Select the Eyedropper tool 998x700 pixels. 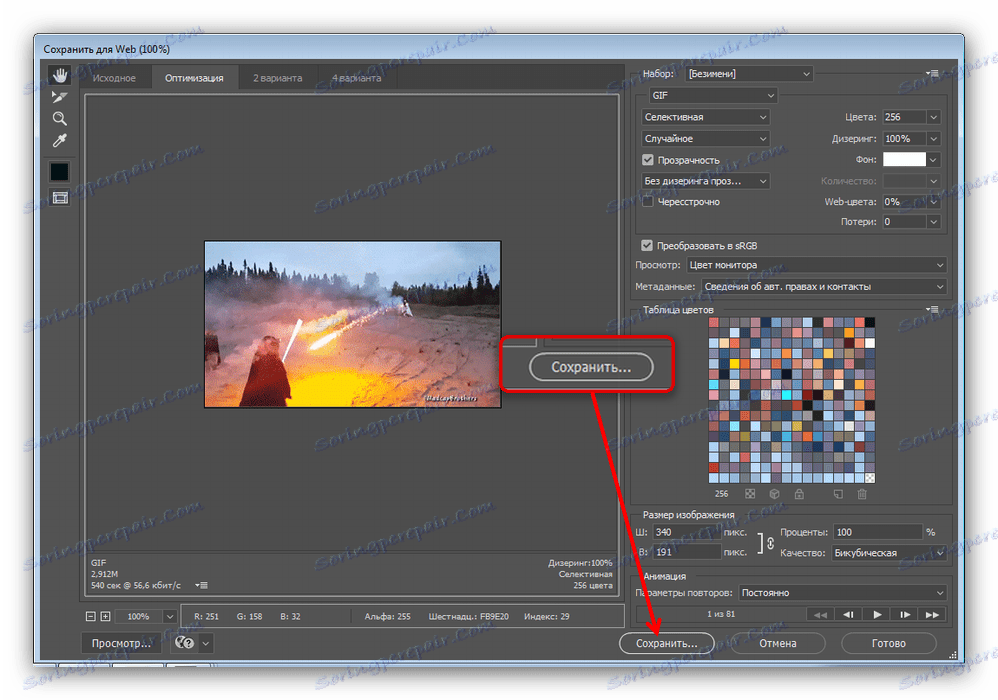click(59, 141)
